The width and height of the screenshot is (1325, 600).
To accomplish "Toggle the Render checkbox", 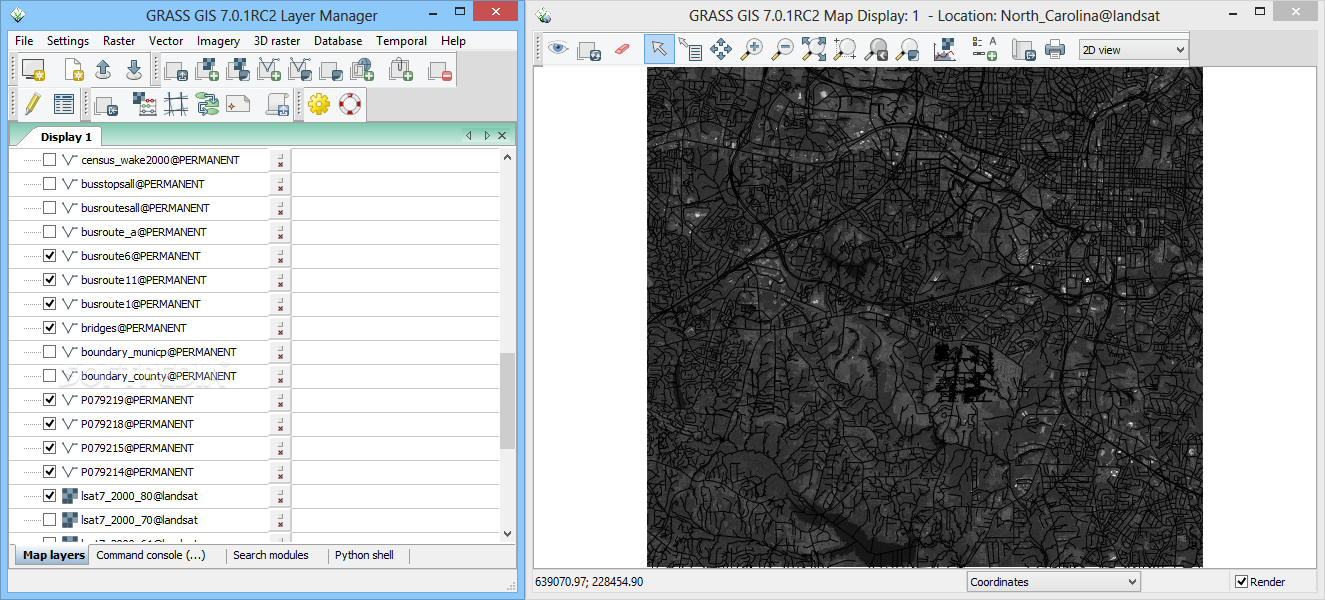I will pos(1242,582).
